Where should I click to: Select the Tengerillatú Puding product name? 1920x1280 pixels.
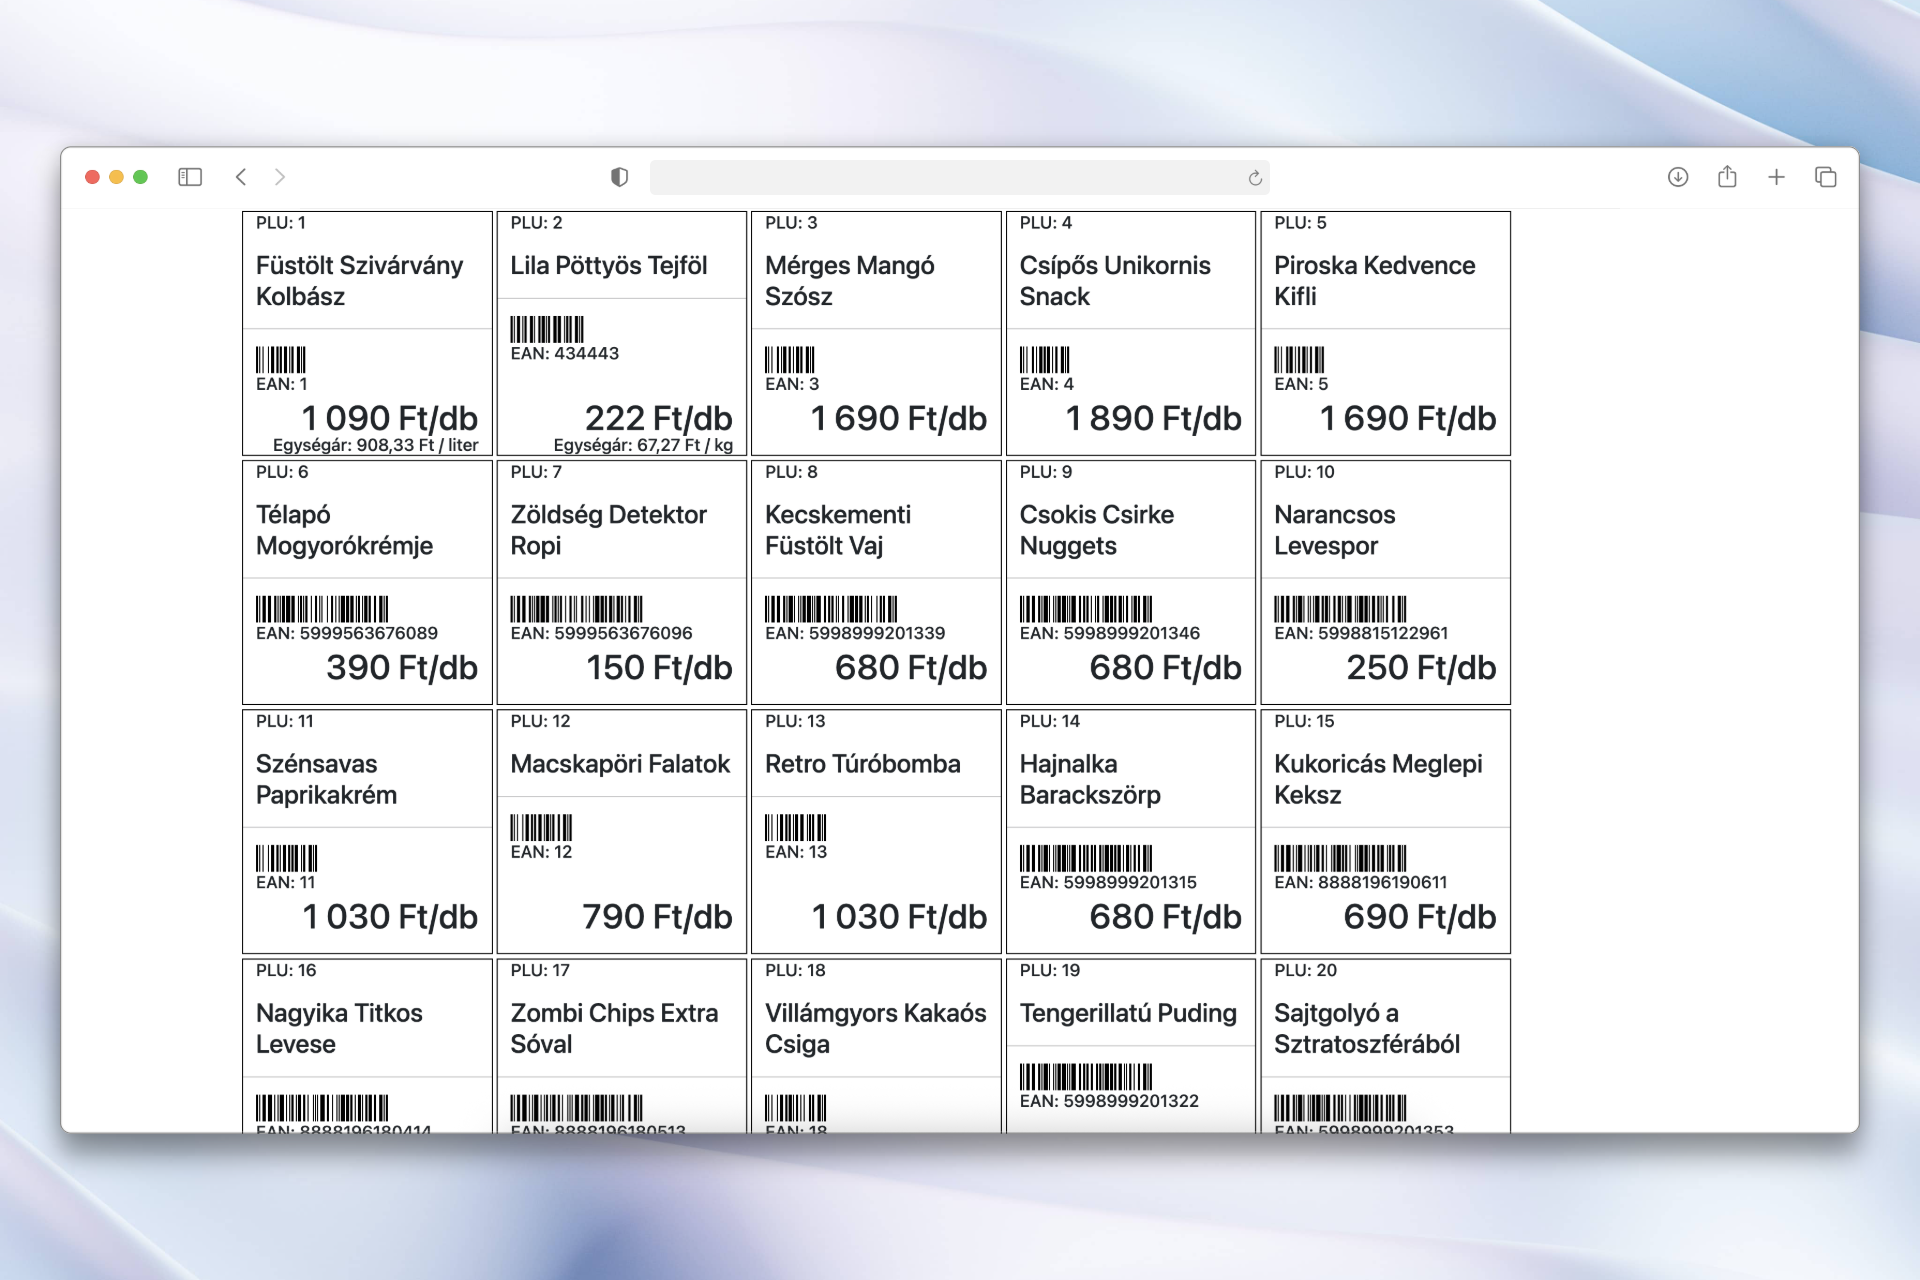[1128, 1013]
